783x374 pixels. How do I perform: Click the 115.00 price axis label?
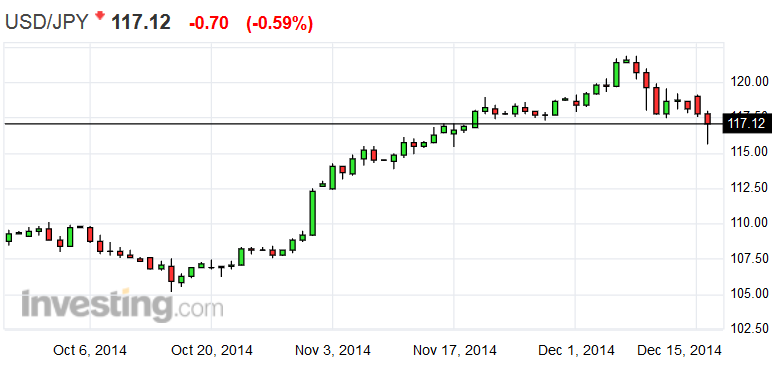coord(749,151)
